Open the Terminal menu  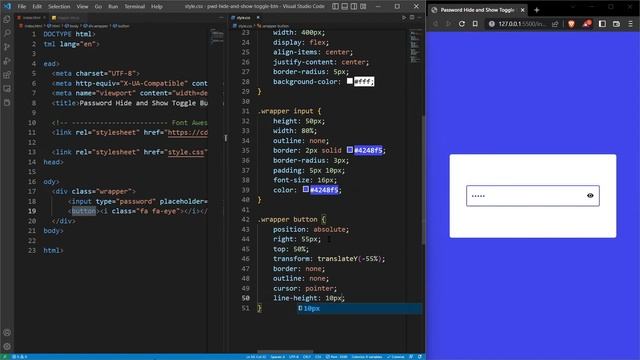[135, 7]
